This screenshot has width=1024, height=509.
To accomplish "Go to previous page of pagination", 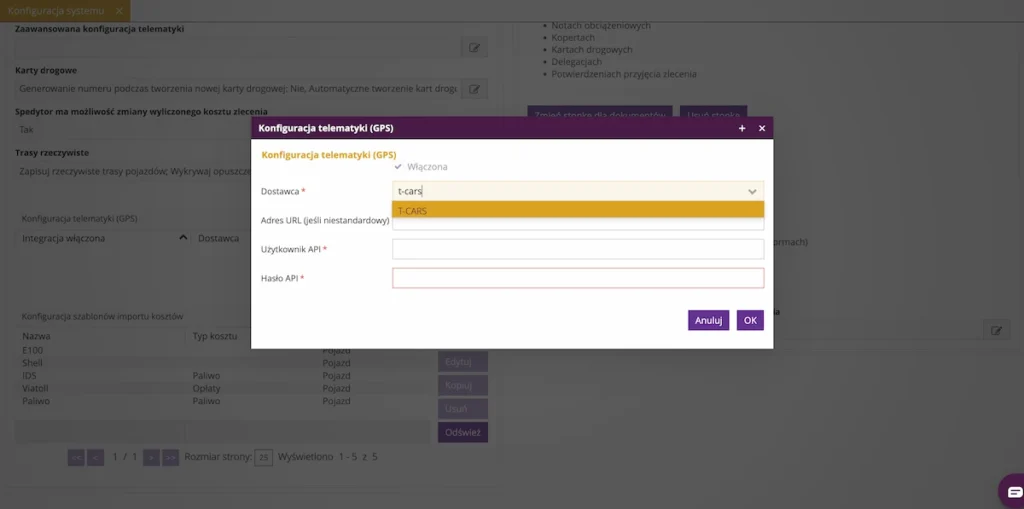I will coord(95,457).
